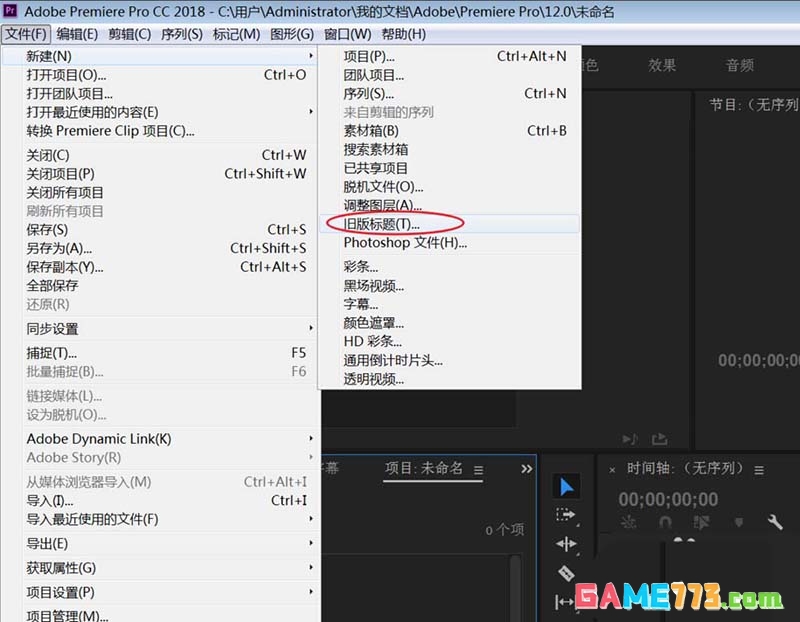Screen dimensions: 800x622
Task: Choose 另存为(A)... entry
Action: pos(160,248)
